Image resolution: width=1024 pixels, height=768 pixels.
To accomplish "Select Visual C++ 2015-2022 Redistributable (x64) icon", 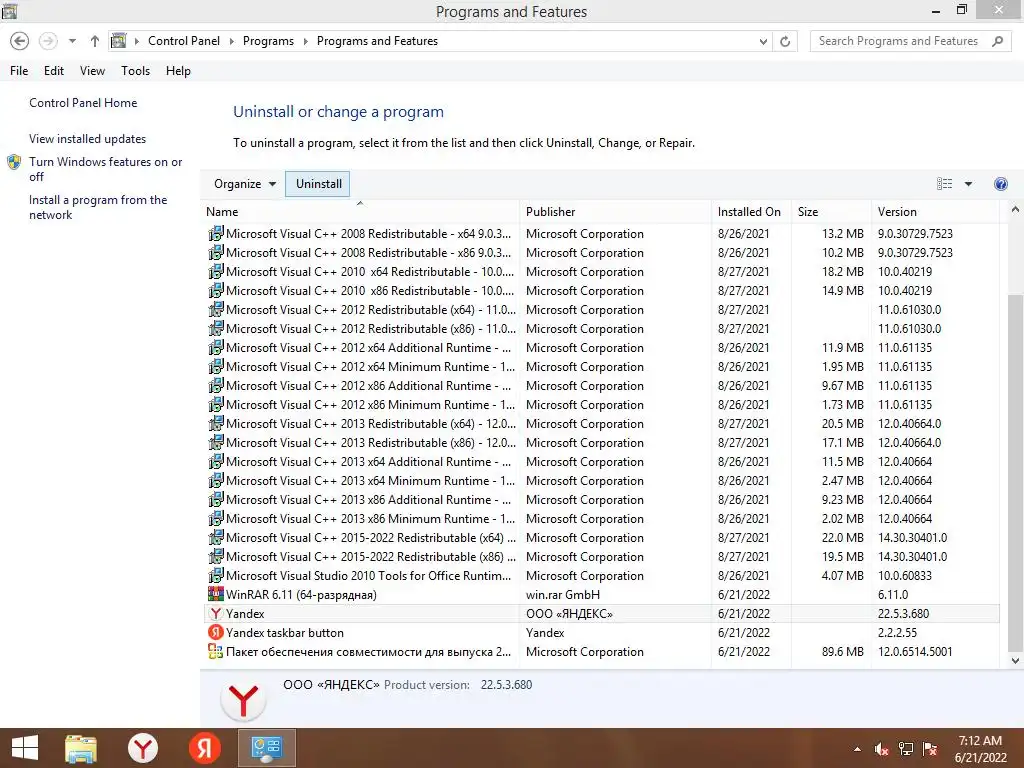I will (x=216, y=537).
